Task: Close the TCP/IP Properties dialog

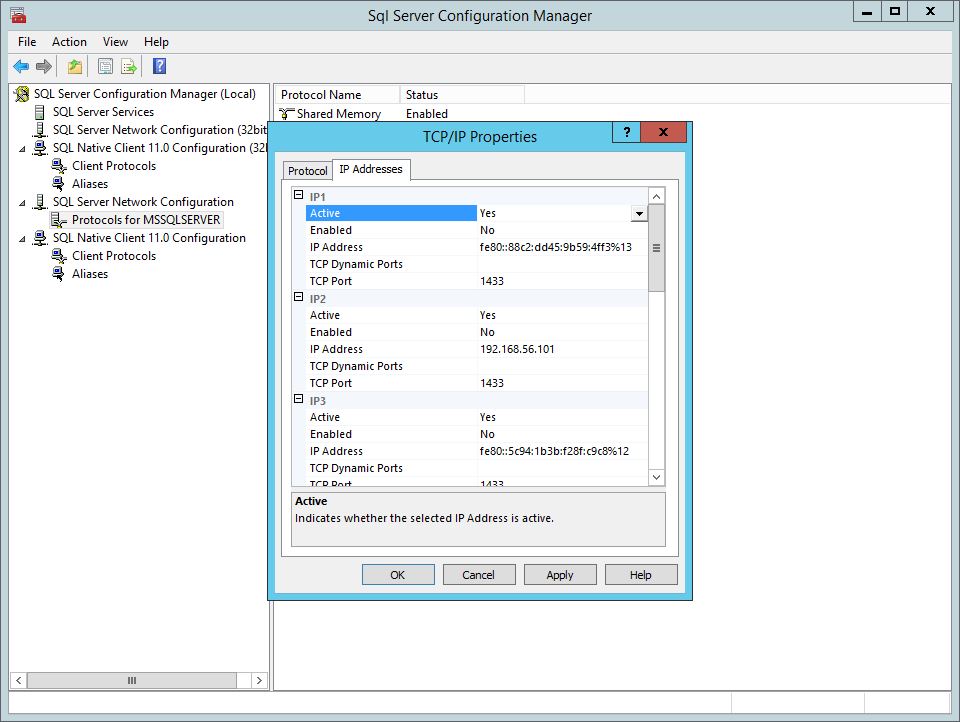Action: click(663, 132)
